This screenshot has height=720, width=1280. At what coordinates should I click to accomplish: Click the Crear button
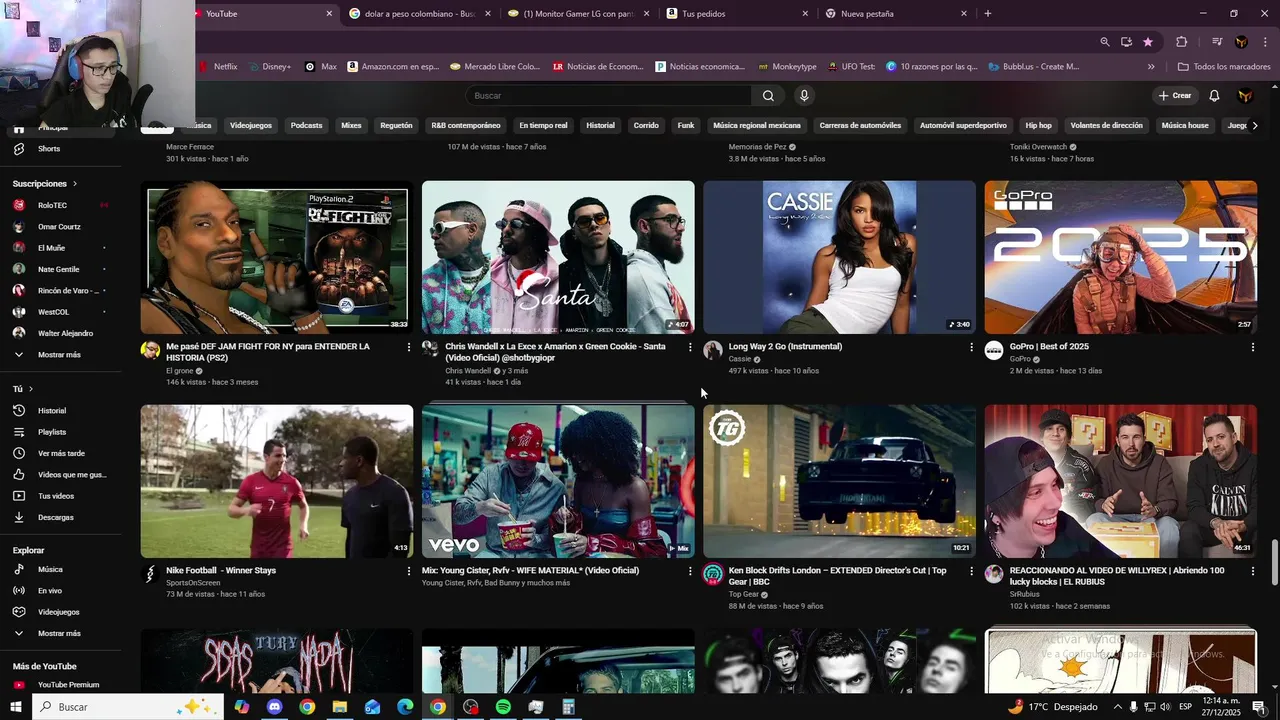[x=1174, y=96]
